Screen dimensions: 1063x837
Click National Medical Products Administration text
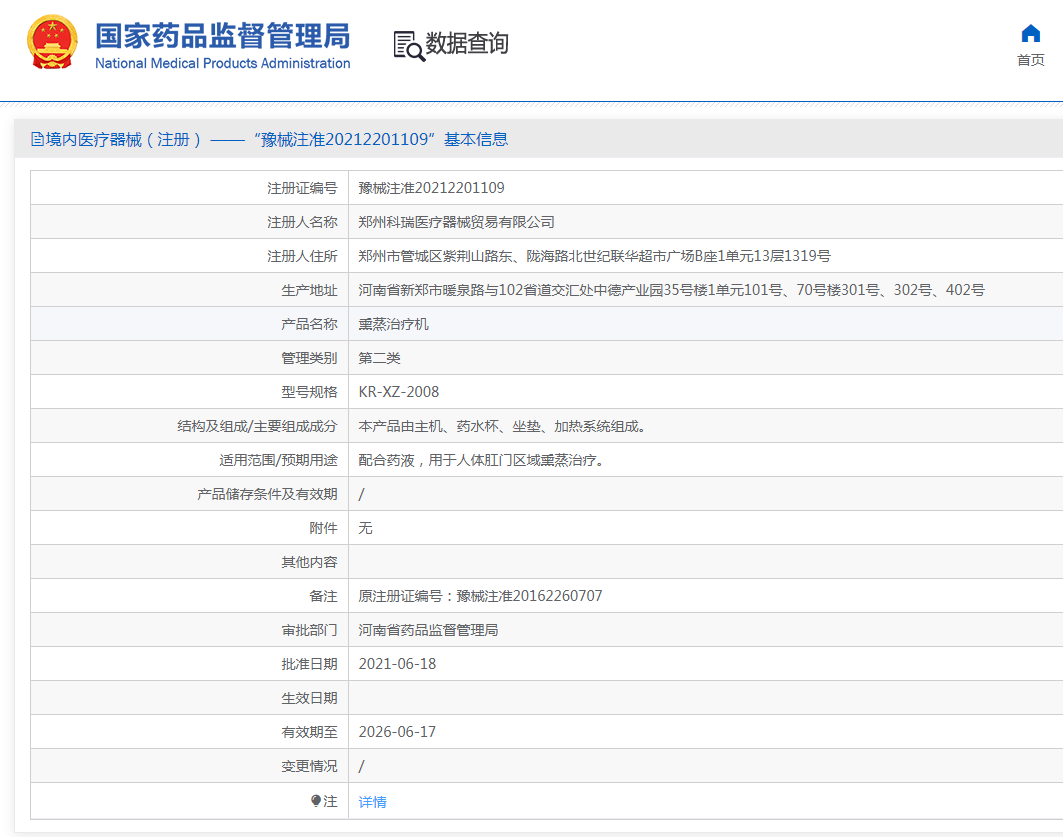pos(223,64)
